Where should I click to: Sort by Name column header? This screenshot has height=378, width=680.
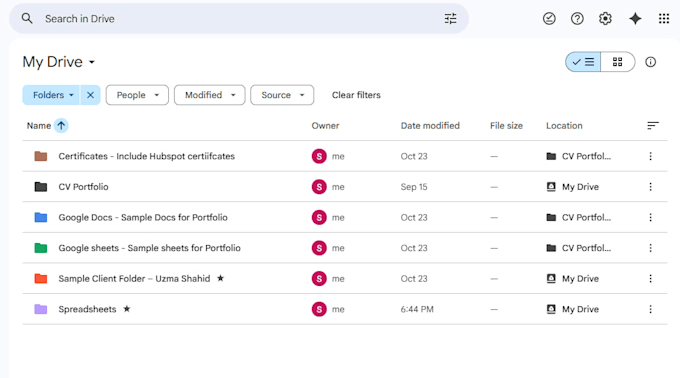pos(39,126)
